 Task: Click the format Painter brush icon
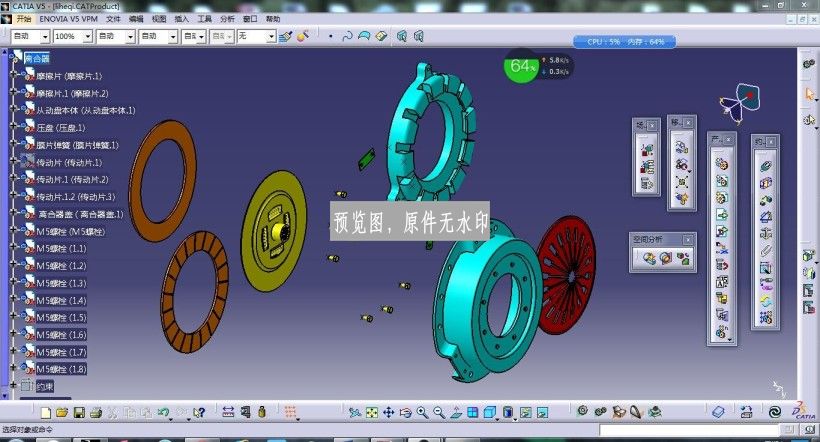pos(286,36)
